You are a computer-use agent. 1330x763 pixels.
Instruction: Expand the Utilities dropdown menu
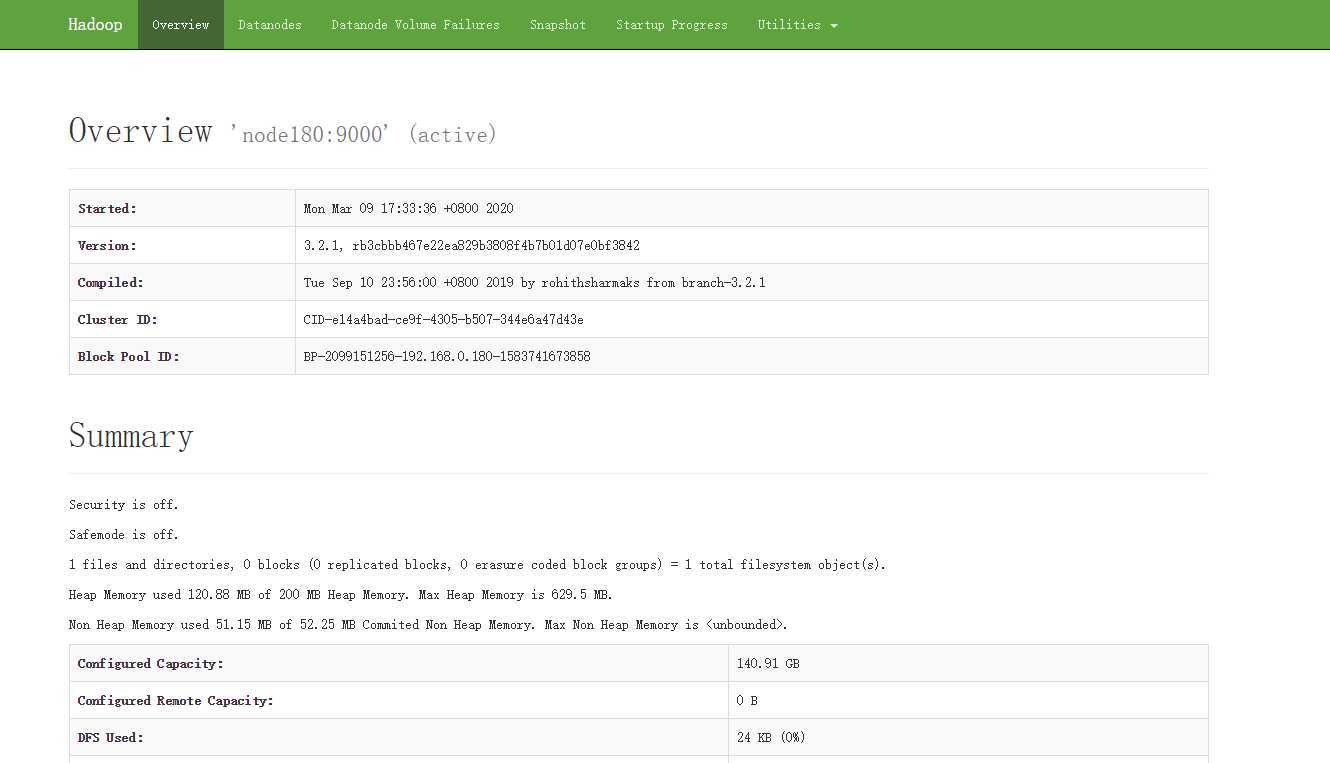(797, 24)
